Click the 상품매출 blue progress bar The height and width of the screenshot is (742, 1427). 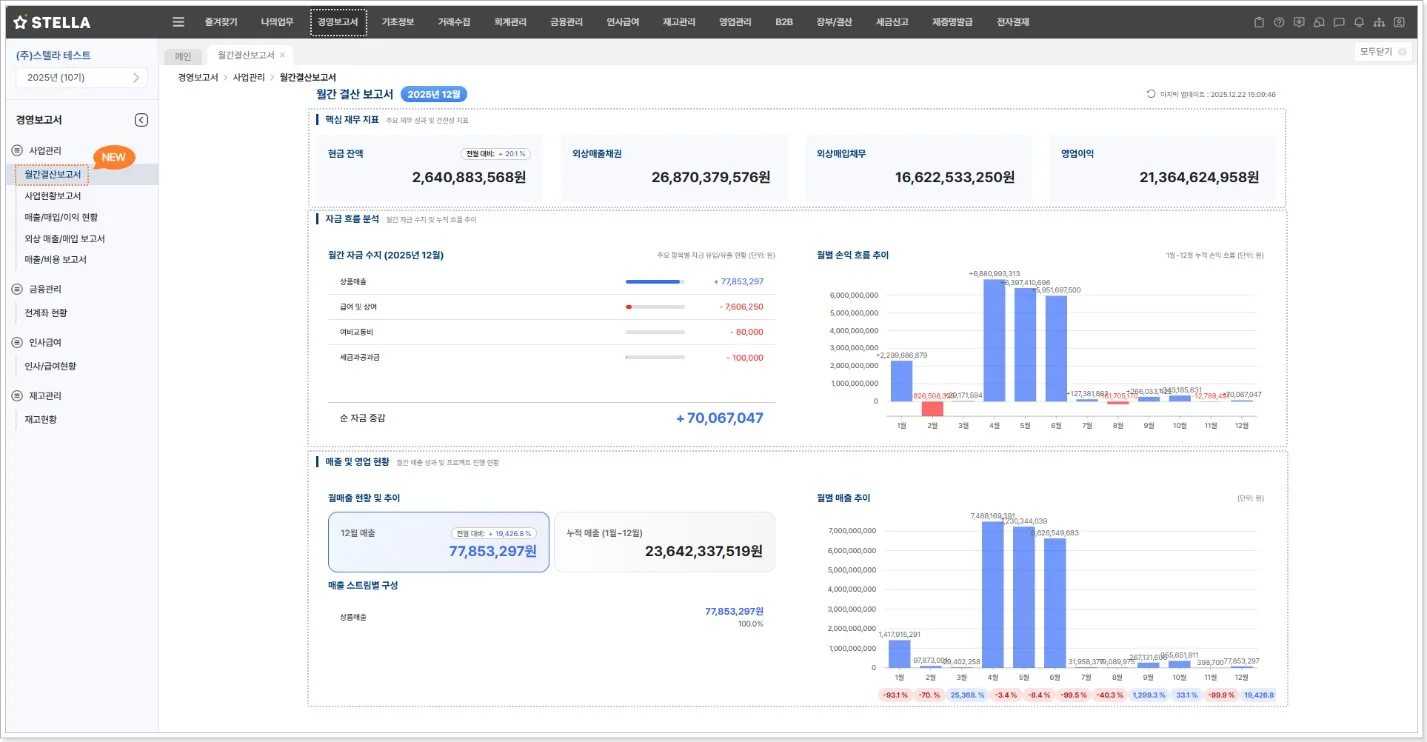[x=654, y=282]
